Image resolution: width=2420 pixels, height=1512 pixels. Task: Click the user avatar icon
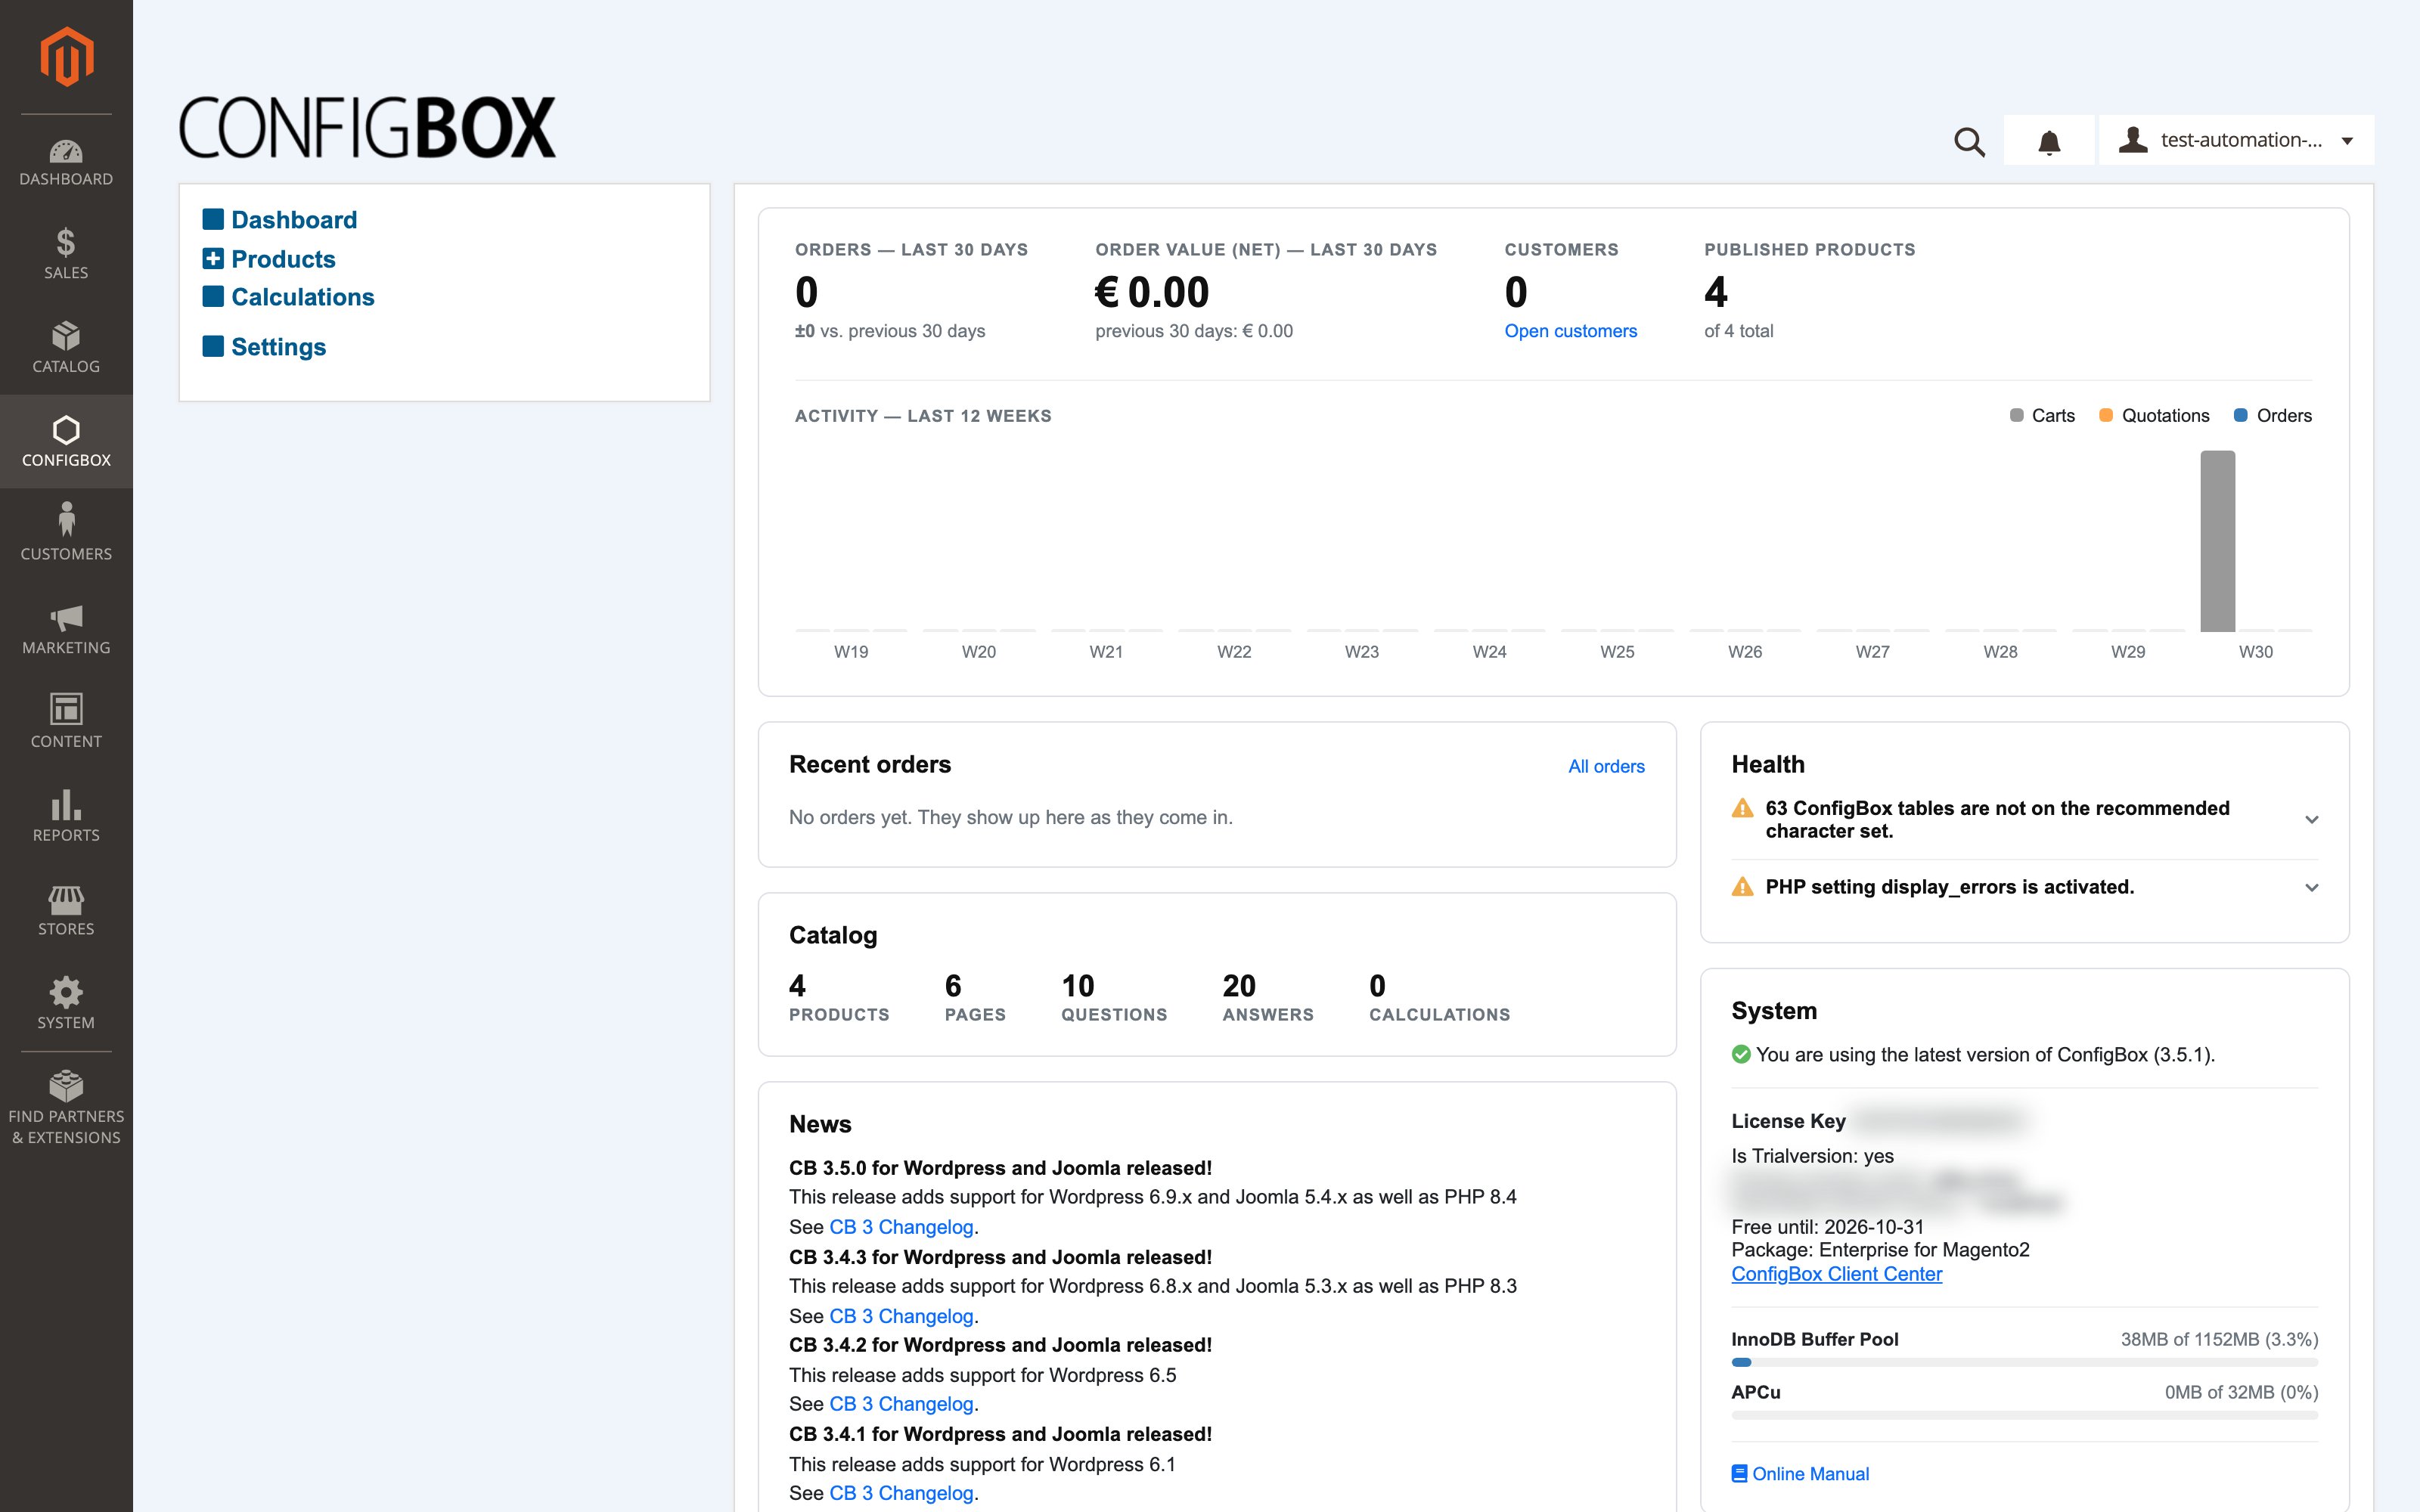2133,140
